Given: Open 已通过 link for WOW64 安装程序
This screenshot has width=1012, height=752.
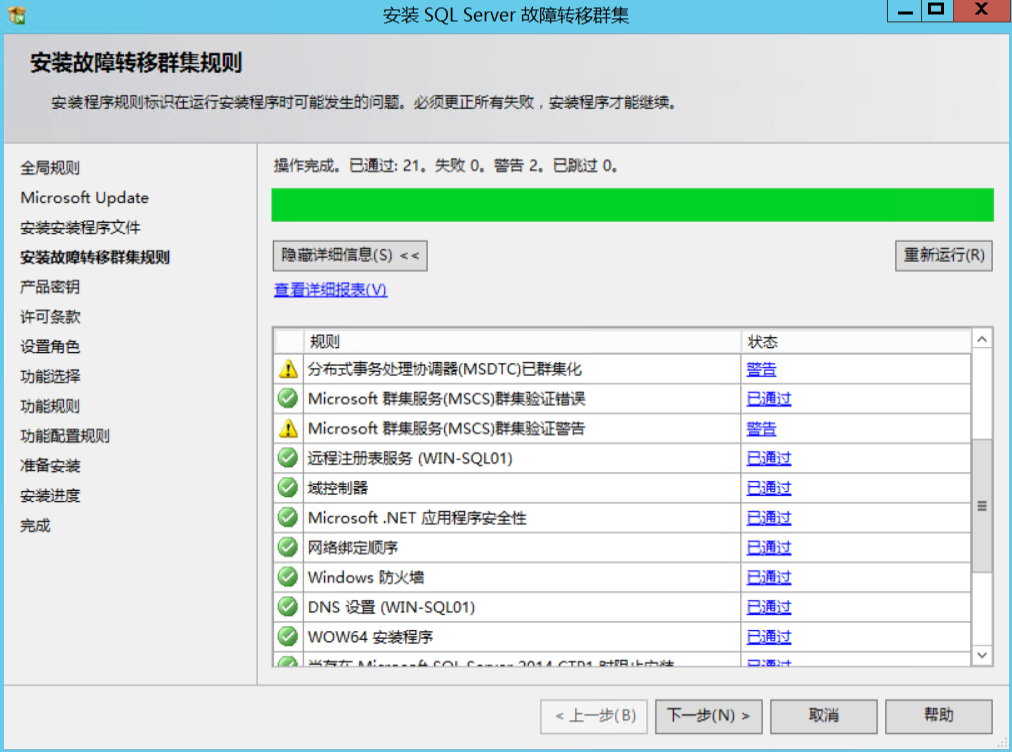Looking at the screenshot, I should pos(769,636).
